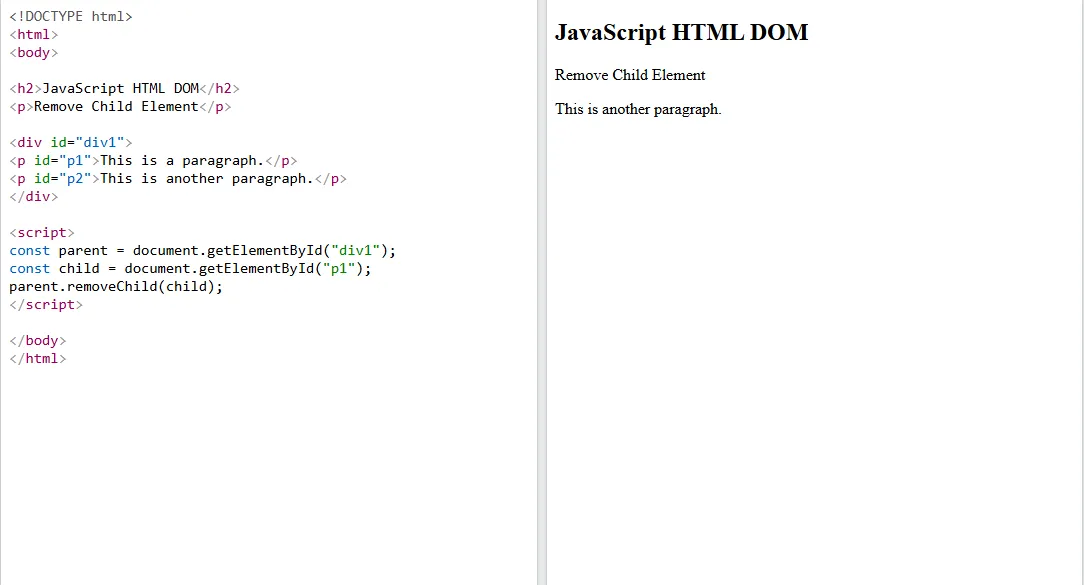Click rendered Remove Child Element text in preview

click(x=630, y=75)
